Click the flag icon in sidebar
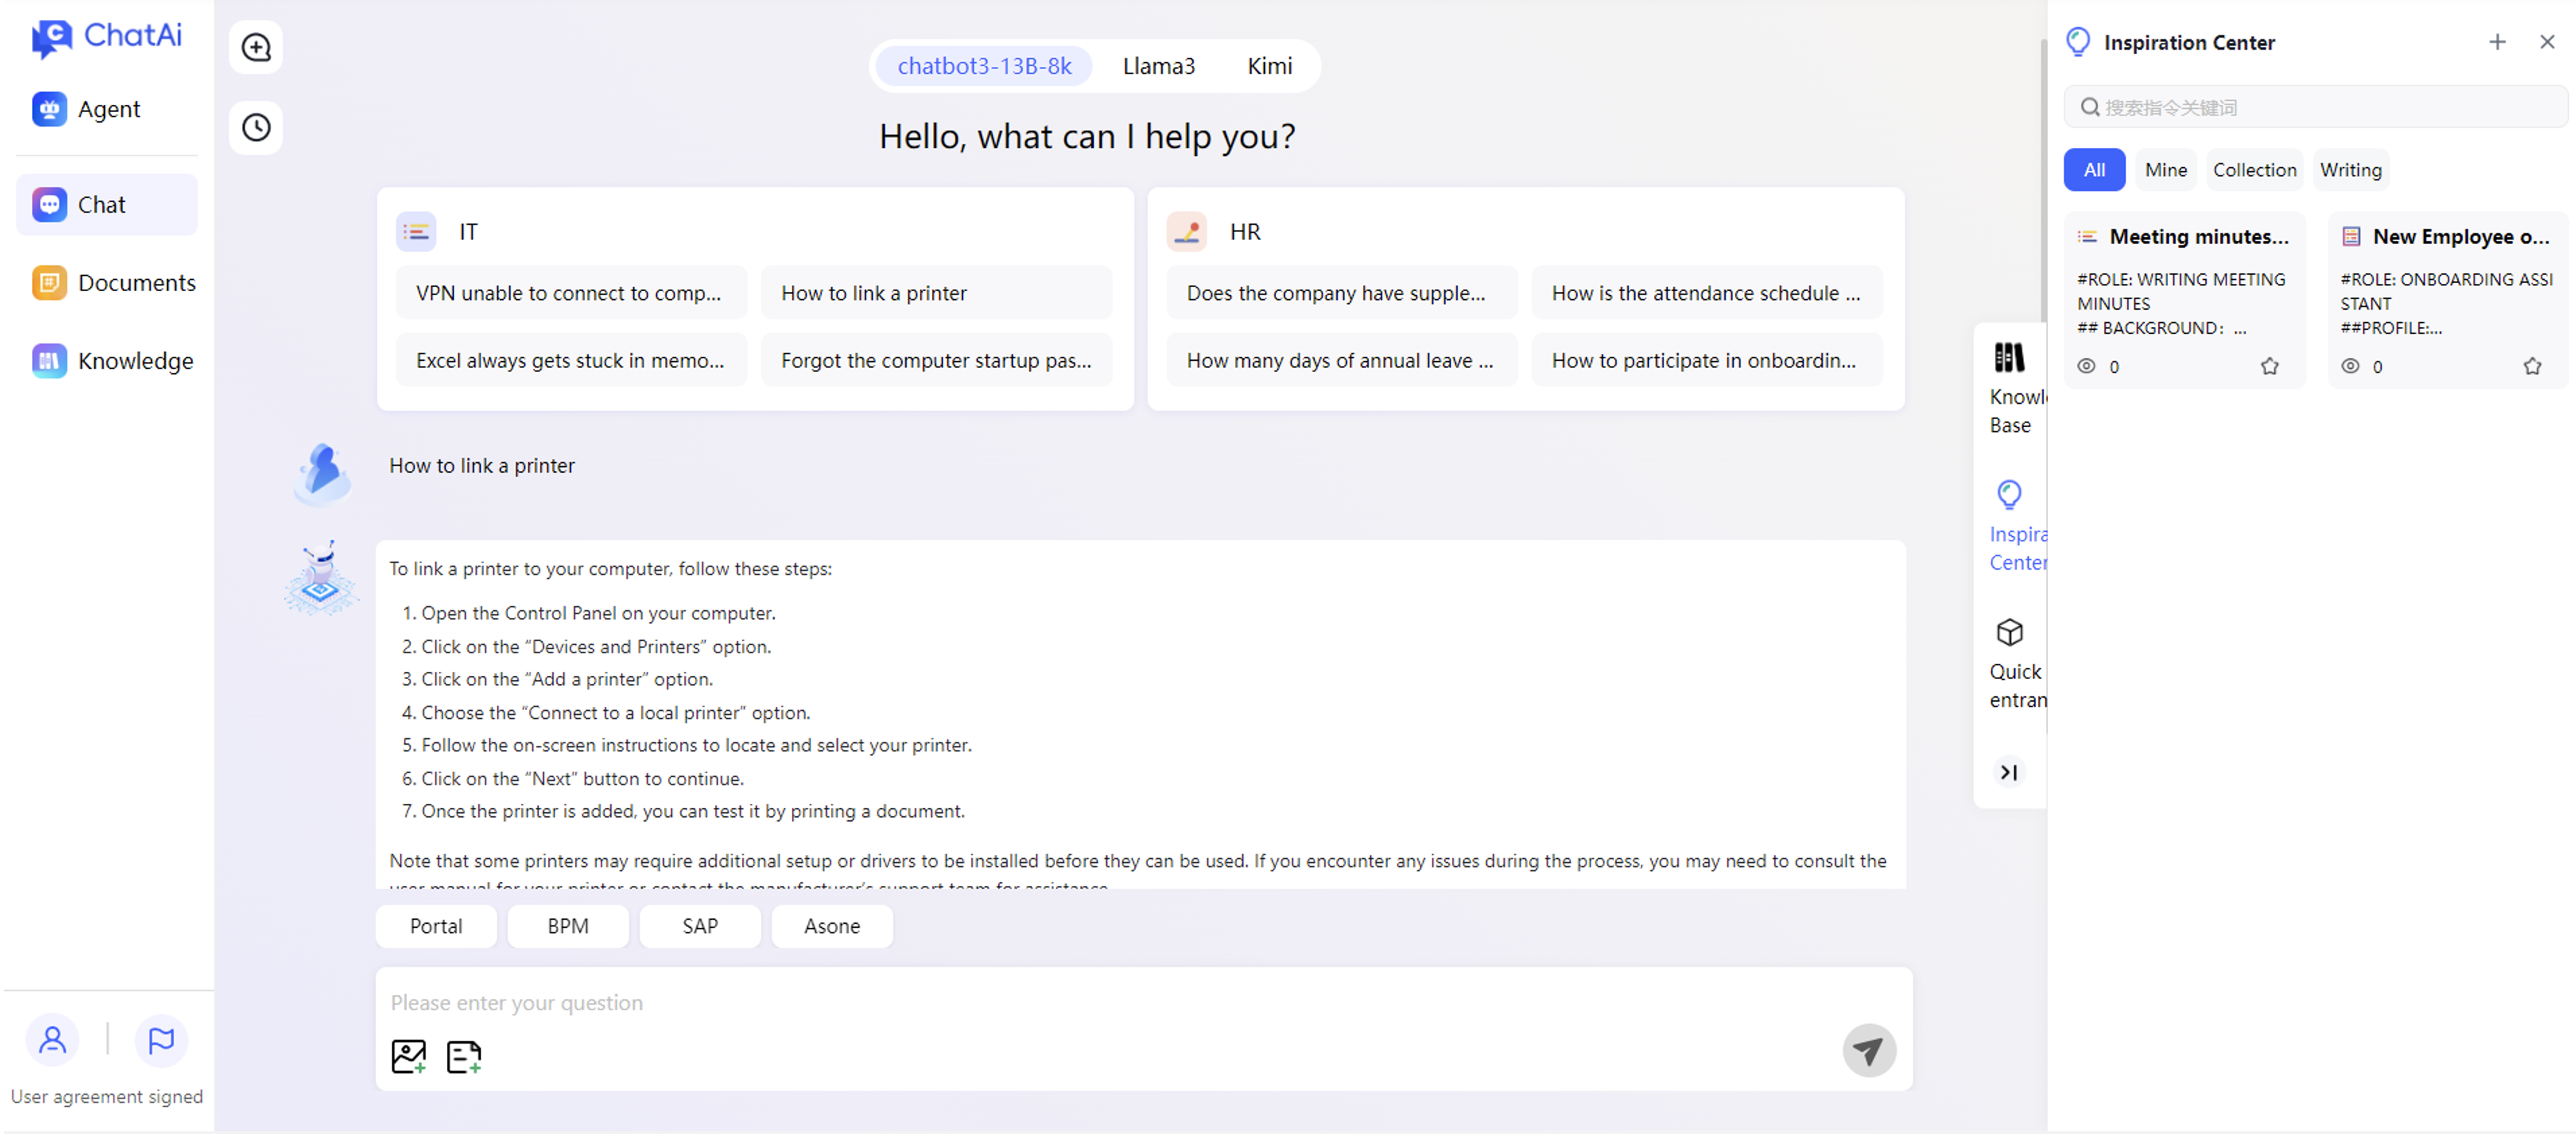 (x=161, y=1040)
